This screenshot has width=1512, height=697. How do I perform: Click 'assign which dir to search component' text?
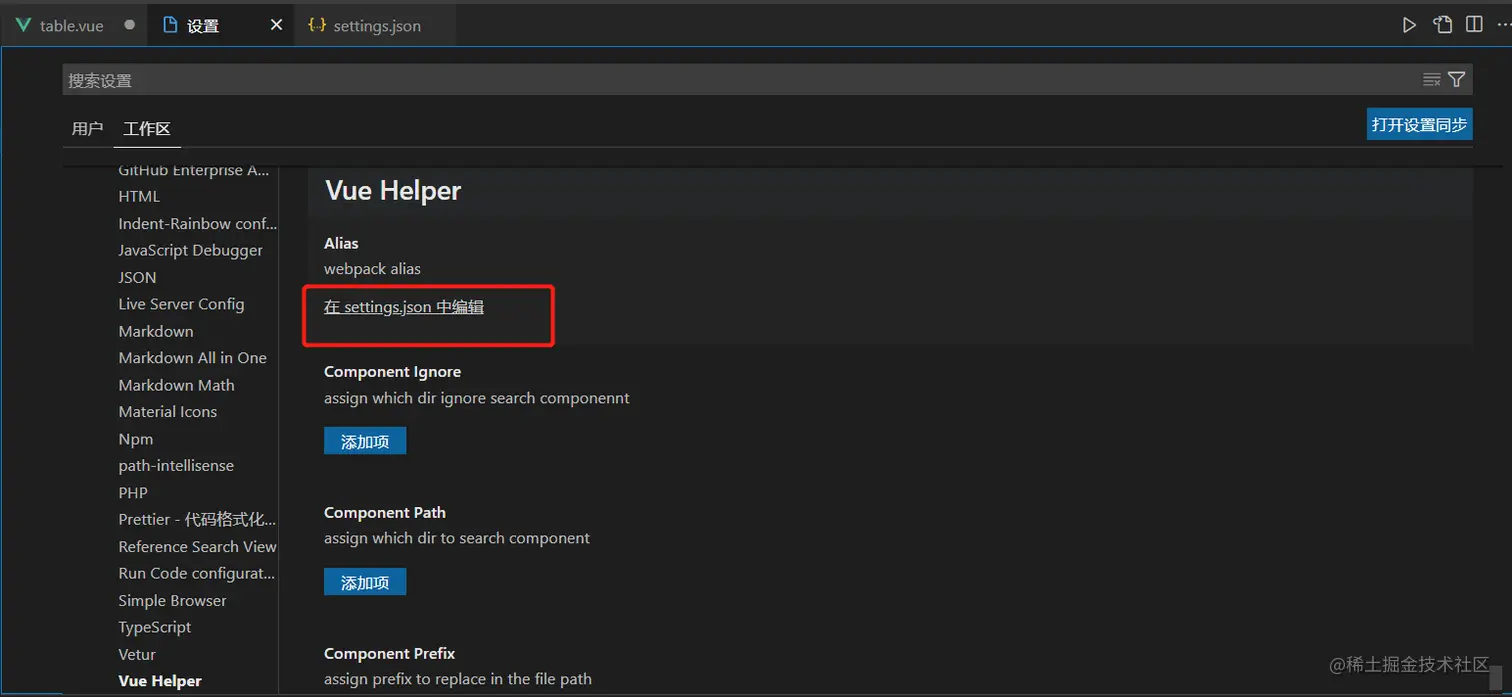click(x=457, y=538)
